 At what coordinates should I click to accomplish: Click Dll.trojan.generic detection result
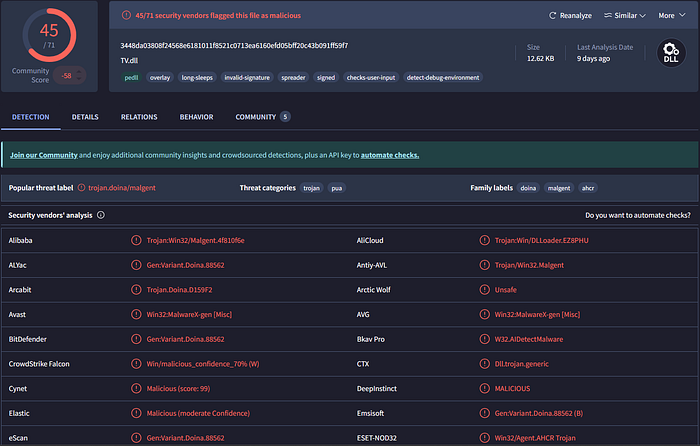tap(521, 364)
